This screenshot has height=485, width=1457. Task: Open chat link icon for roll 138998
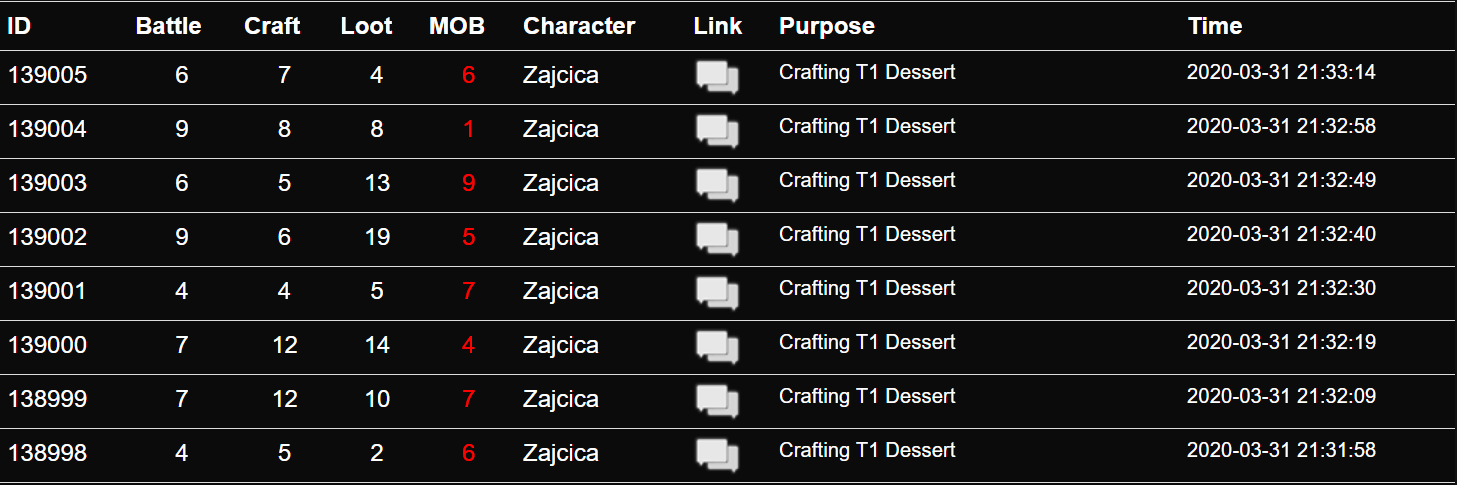point(717,455)
